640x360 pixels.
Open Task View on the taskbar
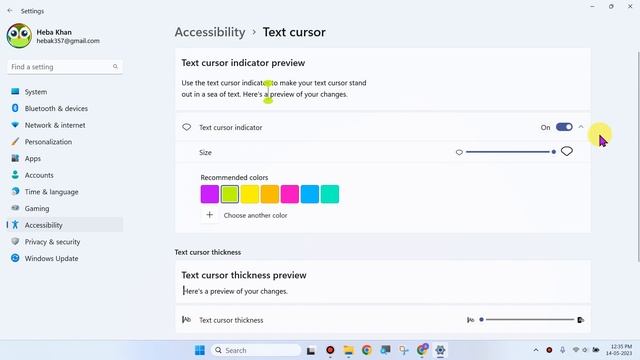tap(311, 350)
